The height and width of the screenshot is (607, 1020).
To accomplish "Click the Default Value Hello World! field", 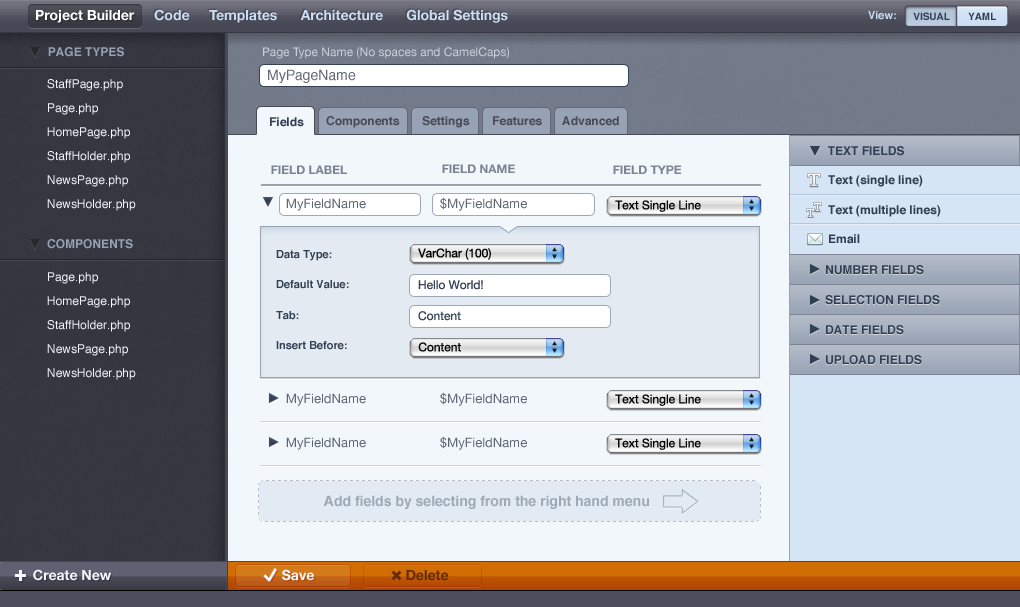I will [x=509, y=285].
